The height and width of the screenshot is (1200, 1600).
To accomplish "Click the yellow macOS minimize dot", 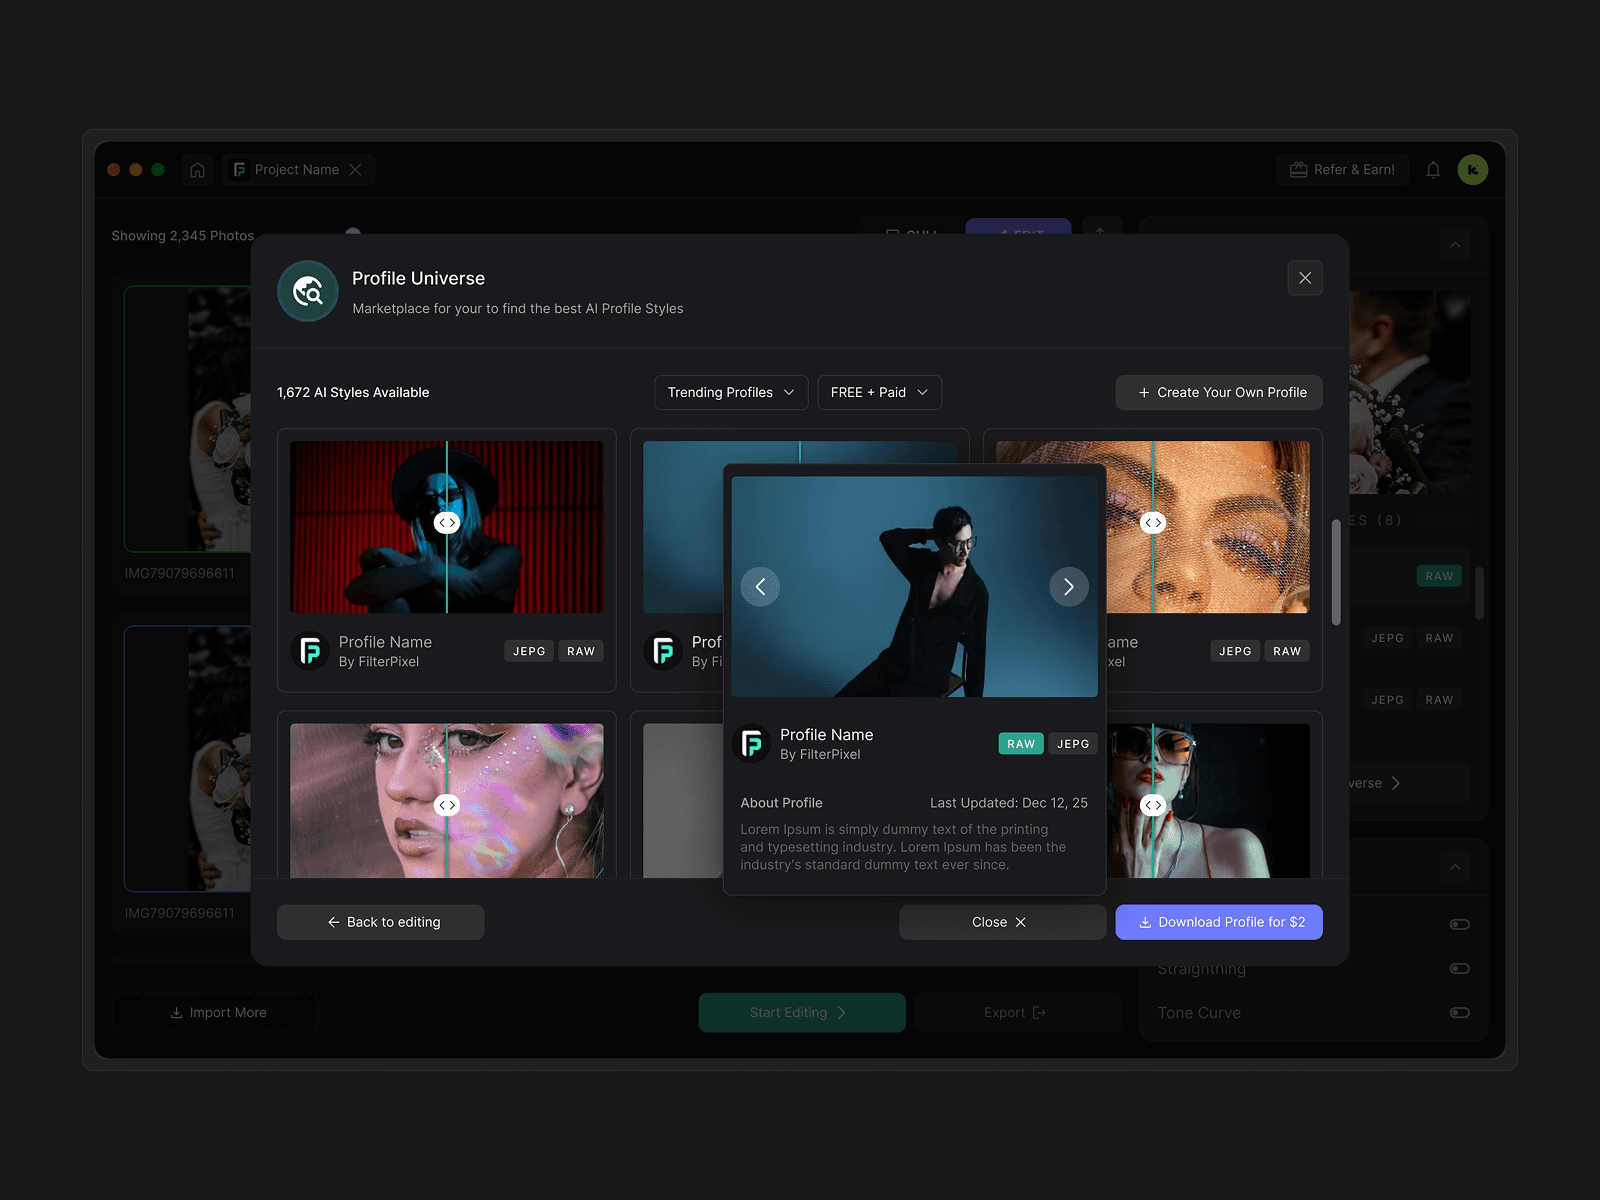I will pos(136,170).
